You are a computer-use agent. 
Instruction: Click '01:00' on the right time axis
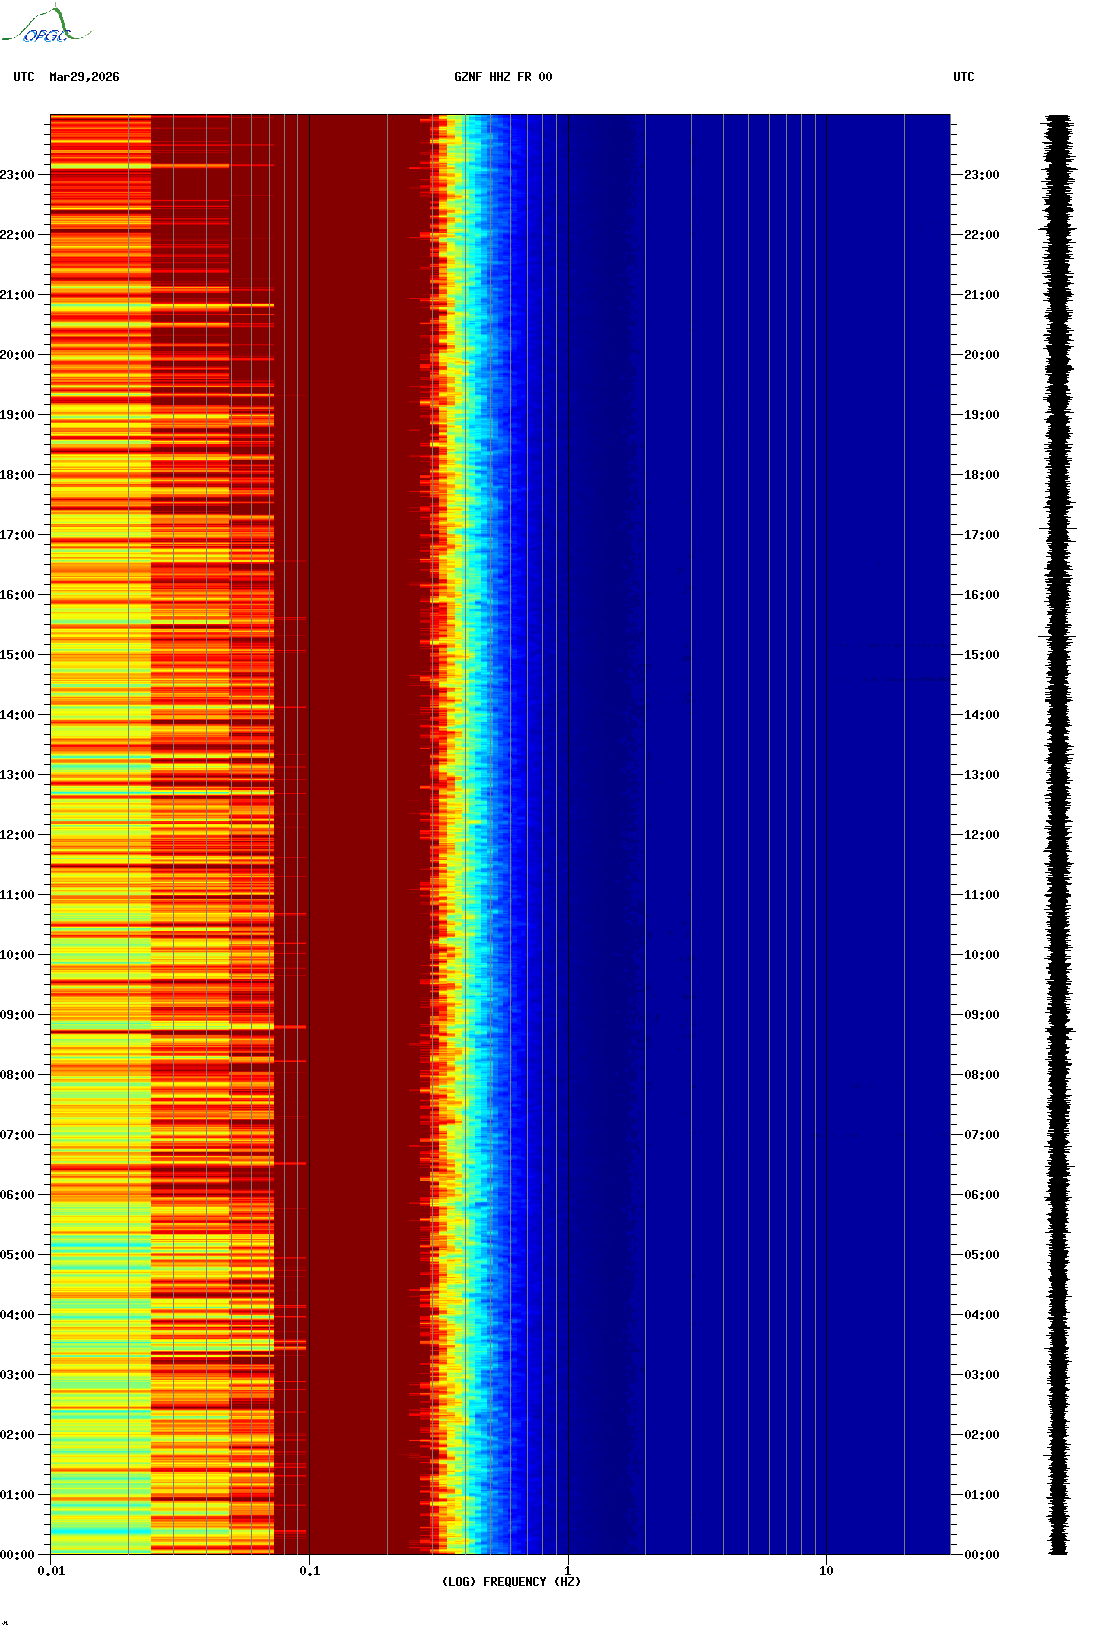tap(982, 1495)
